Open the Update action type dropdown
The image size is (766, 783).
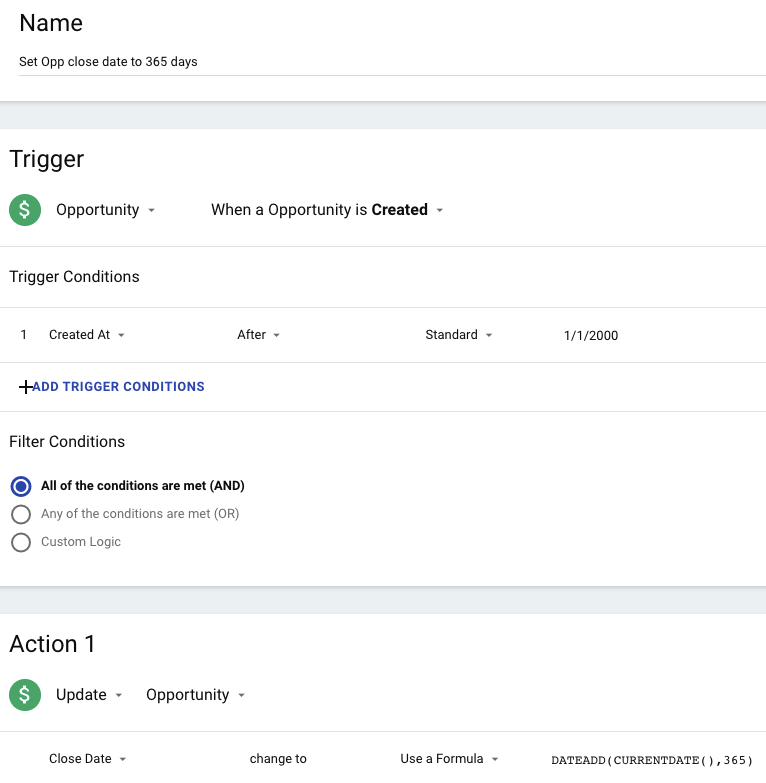89,695
